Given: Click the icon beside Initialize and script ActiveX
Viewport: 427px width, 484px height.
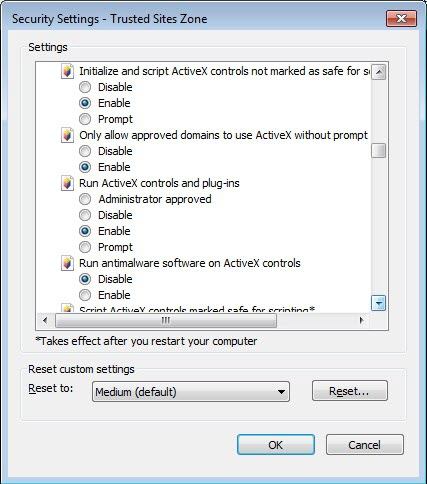Looking at the screenshot, I should (x=67, y=71).
